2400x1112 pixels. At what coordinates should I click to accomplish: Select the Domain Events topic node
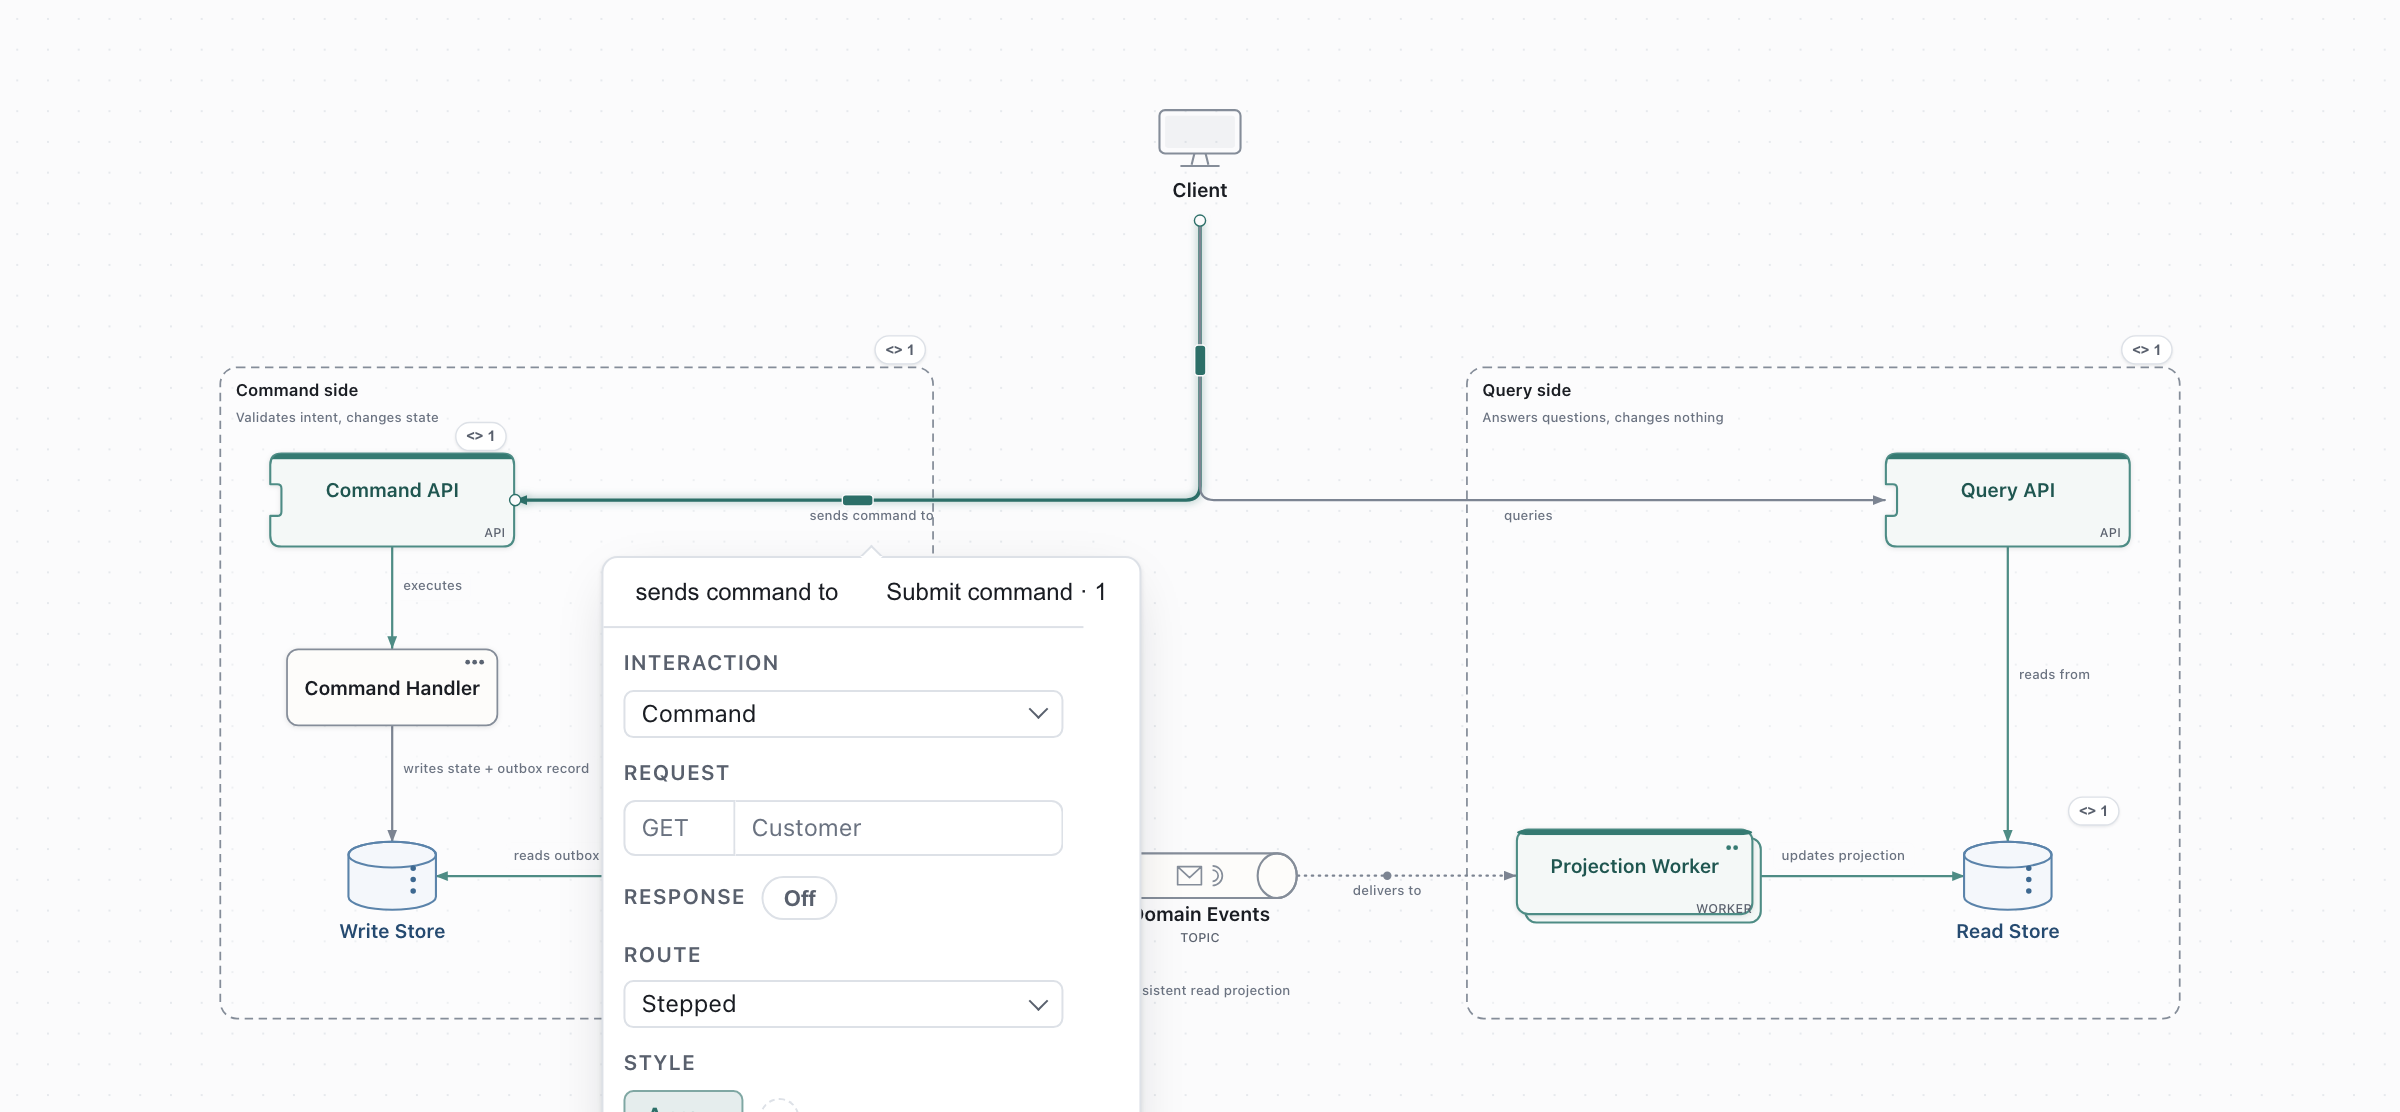[1219, 876]
